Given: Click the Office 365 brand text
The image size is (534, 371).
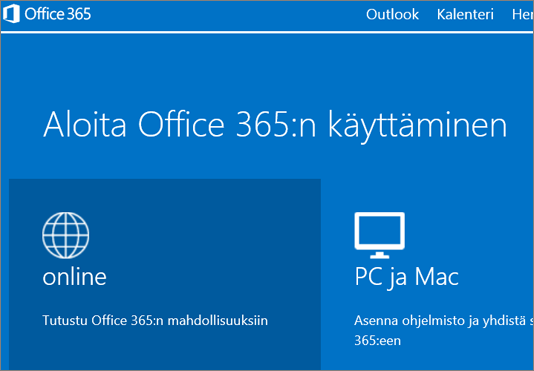Looking at the screenshot, I should 58,14.
